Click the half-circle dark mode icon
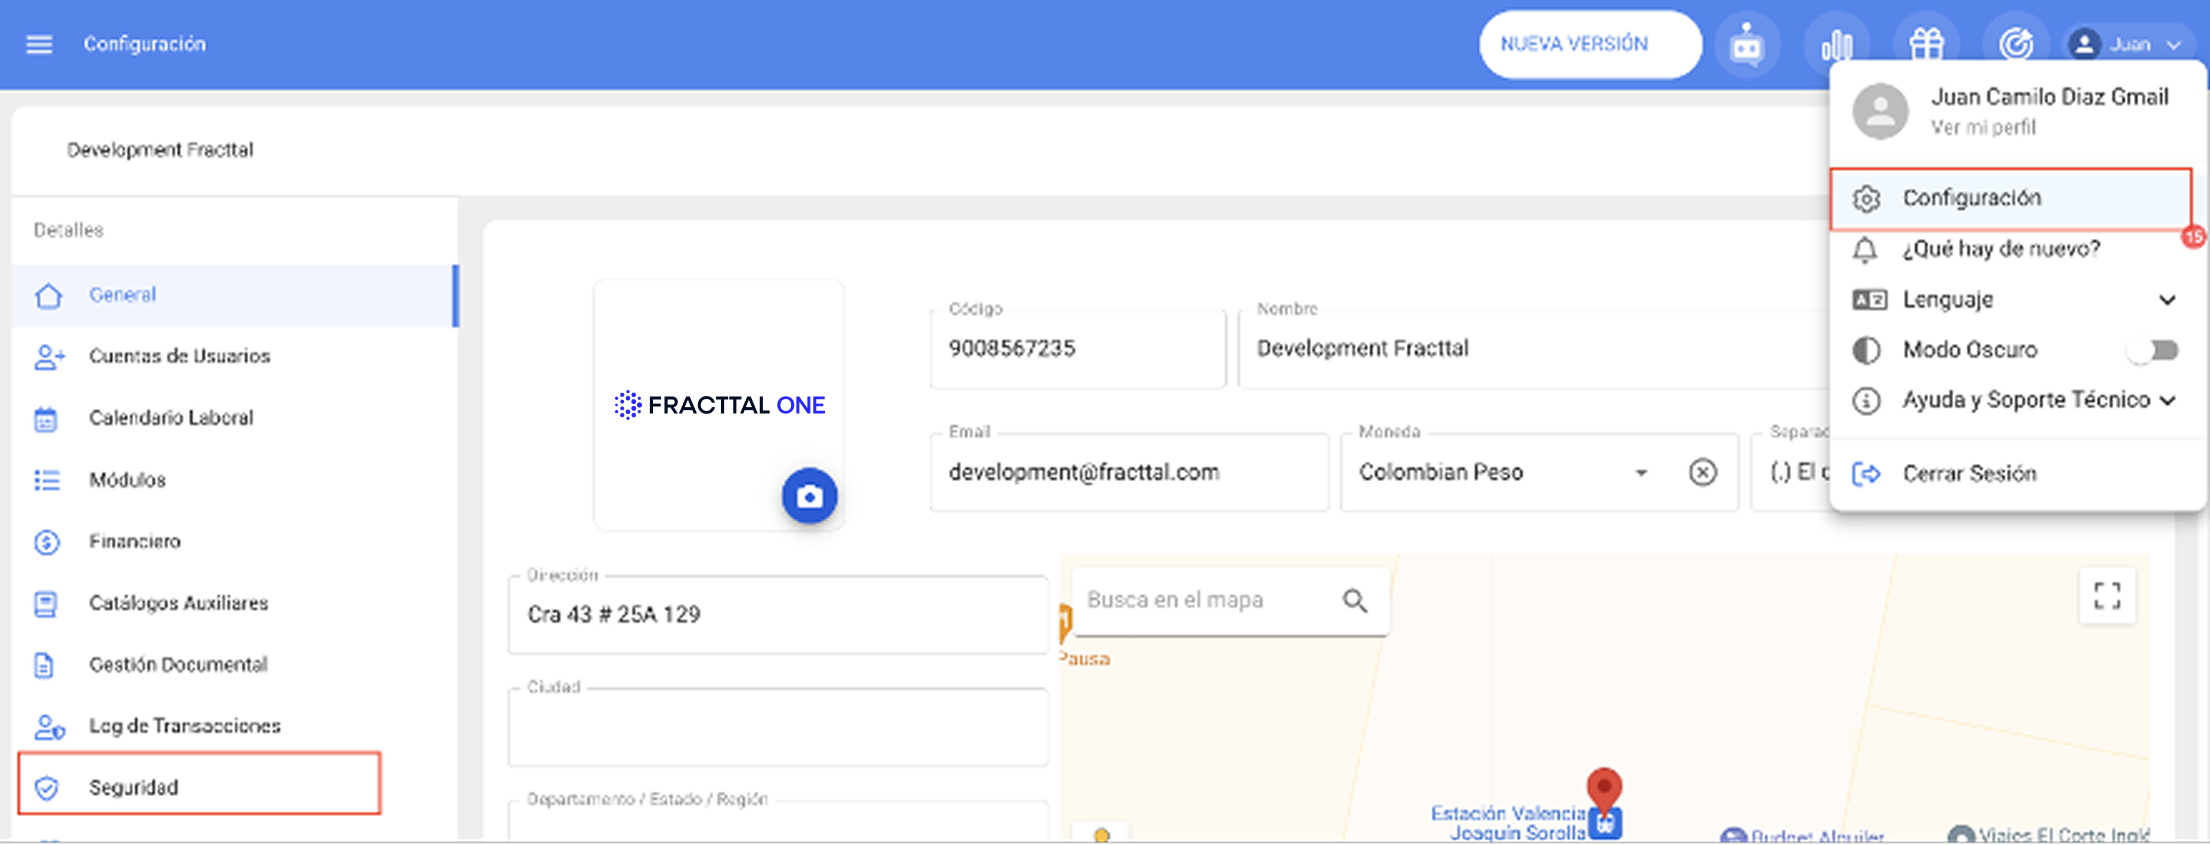 point(1866,350)
